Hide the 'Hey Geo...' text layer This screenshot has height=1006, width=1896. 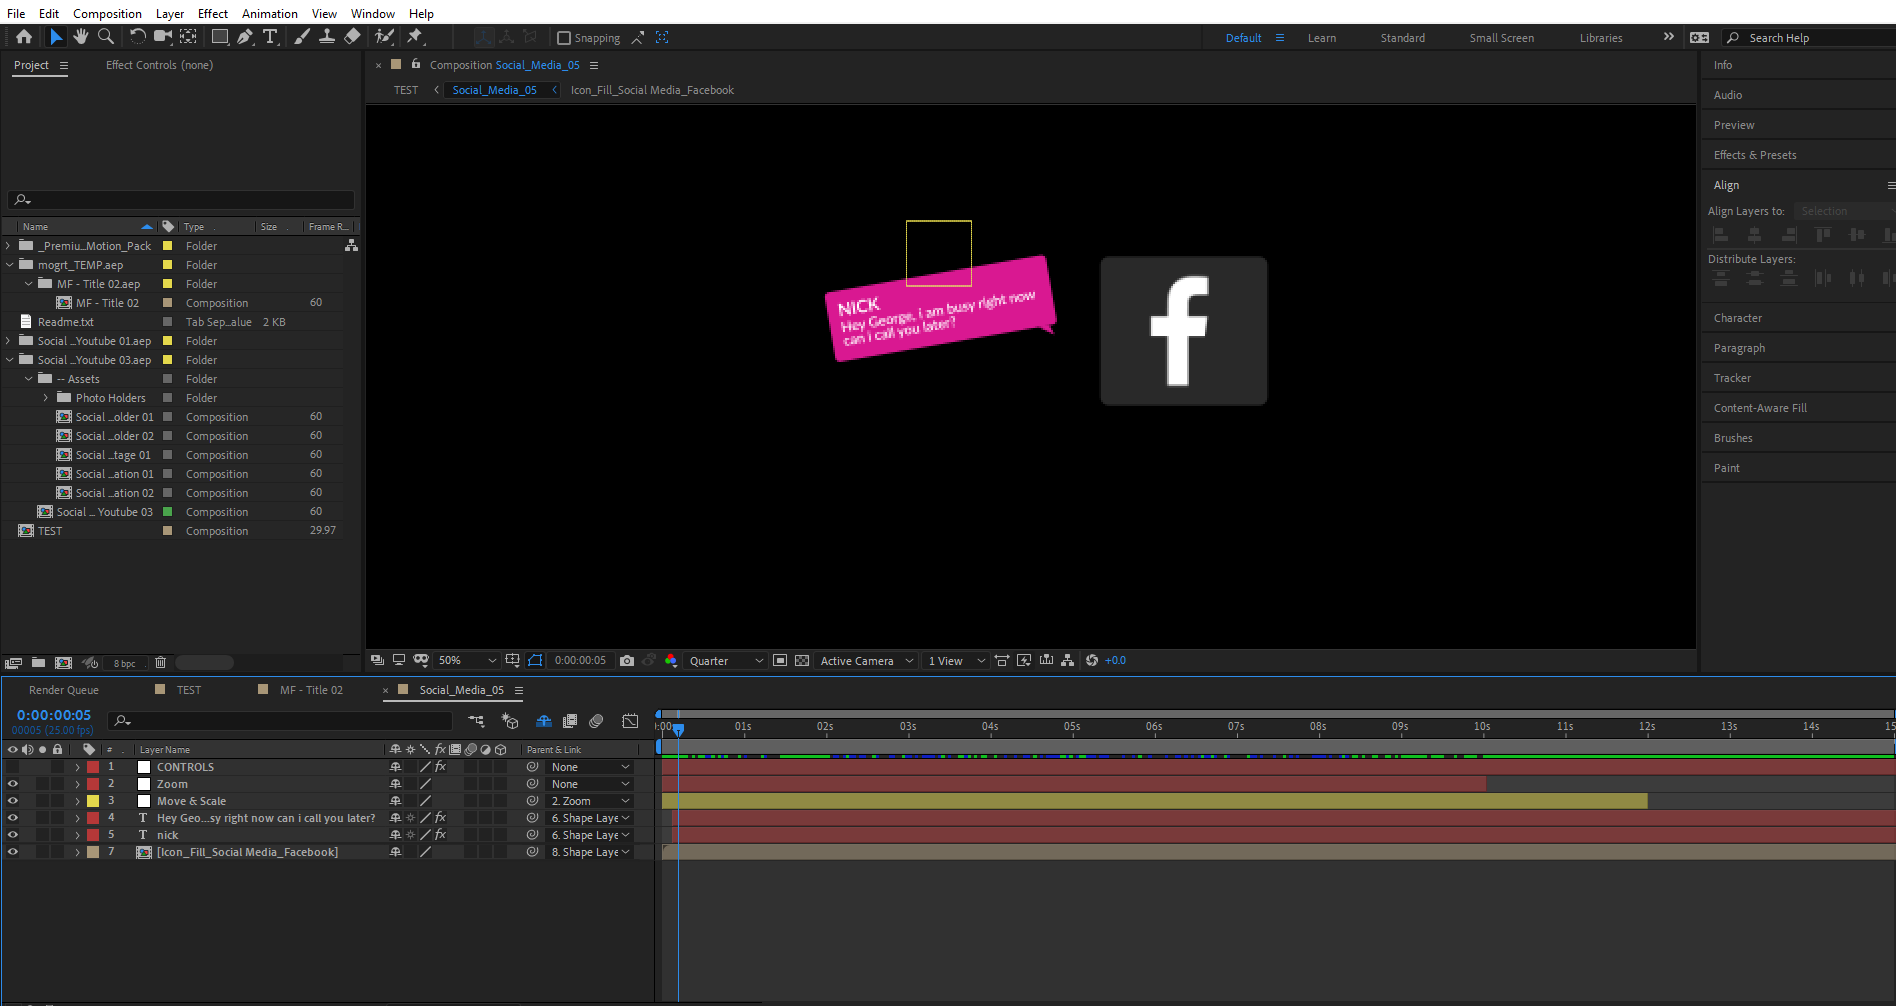13,818
